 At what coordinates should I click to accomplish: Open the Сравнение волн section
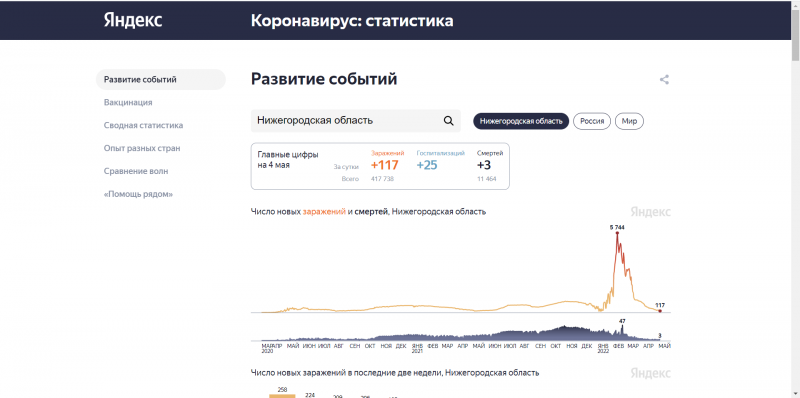pyautogui.click(x=136, y=171)
